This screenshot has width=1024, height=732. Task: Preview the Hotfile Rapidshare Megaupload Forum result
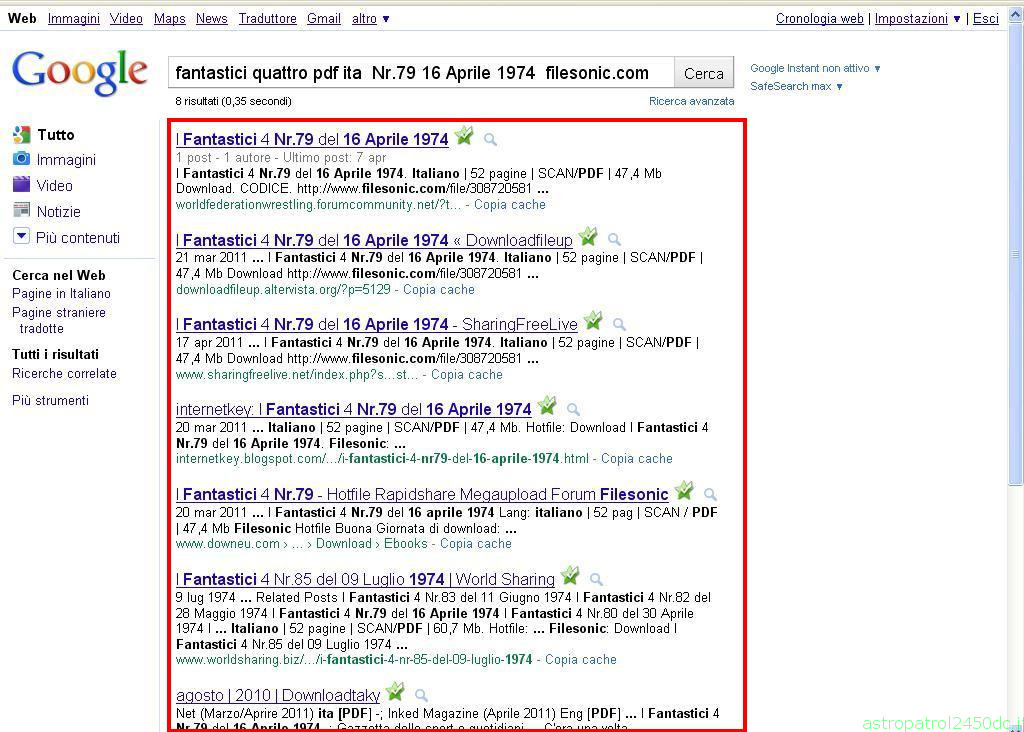[x=711, y=494]
